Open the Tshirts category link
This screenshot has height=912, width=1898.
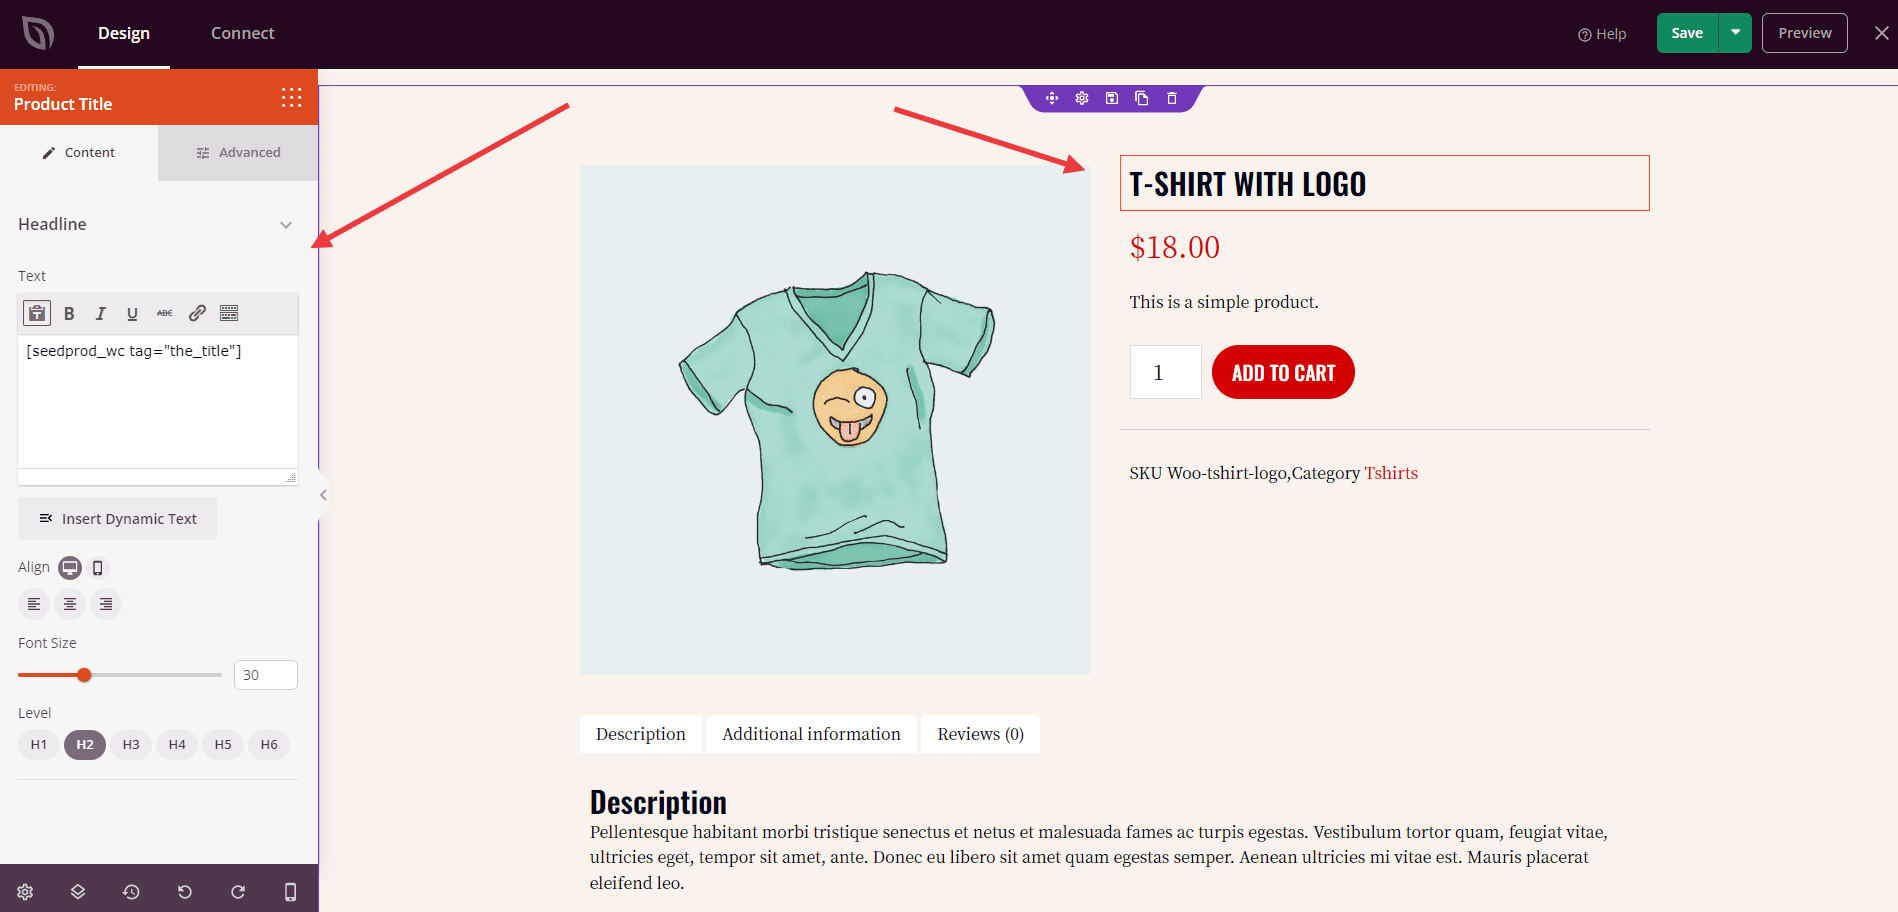tap(1391, 473)
